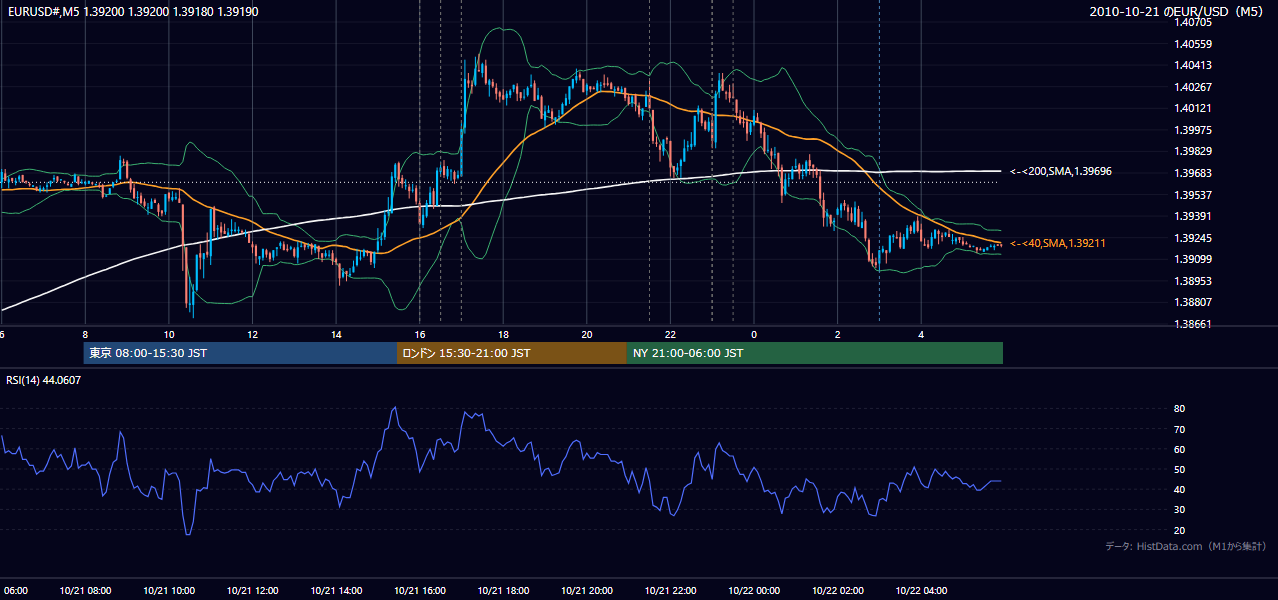The width and height of the screenshot is (1278, 600).
Task: Click hour label 10 under the price chart
Action: click(169, 334)
